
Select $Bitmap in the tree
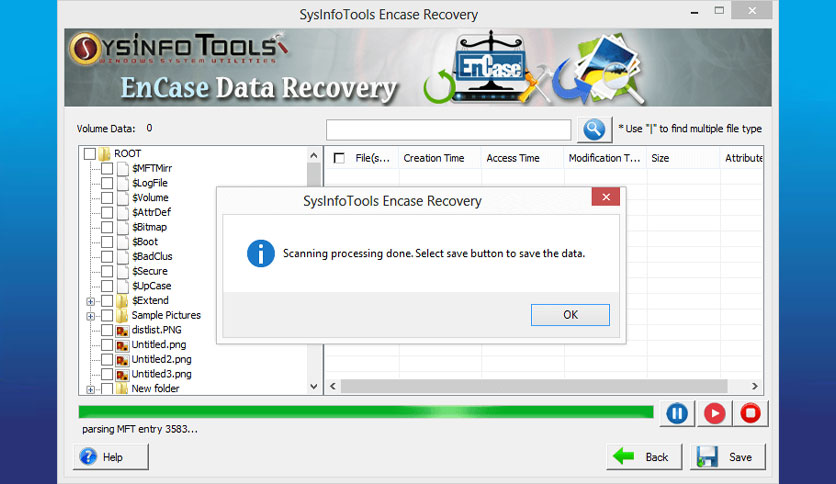pos(149,227)
